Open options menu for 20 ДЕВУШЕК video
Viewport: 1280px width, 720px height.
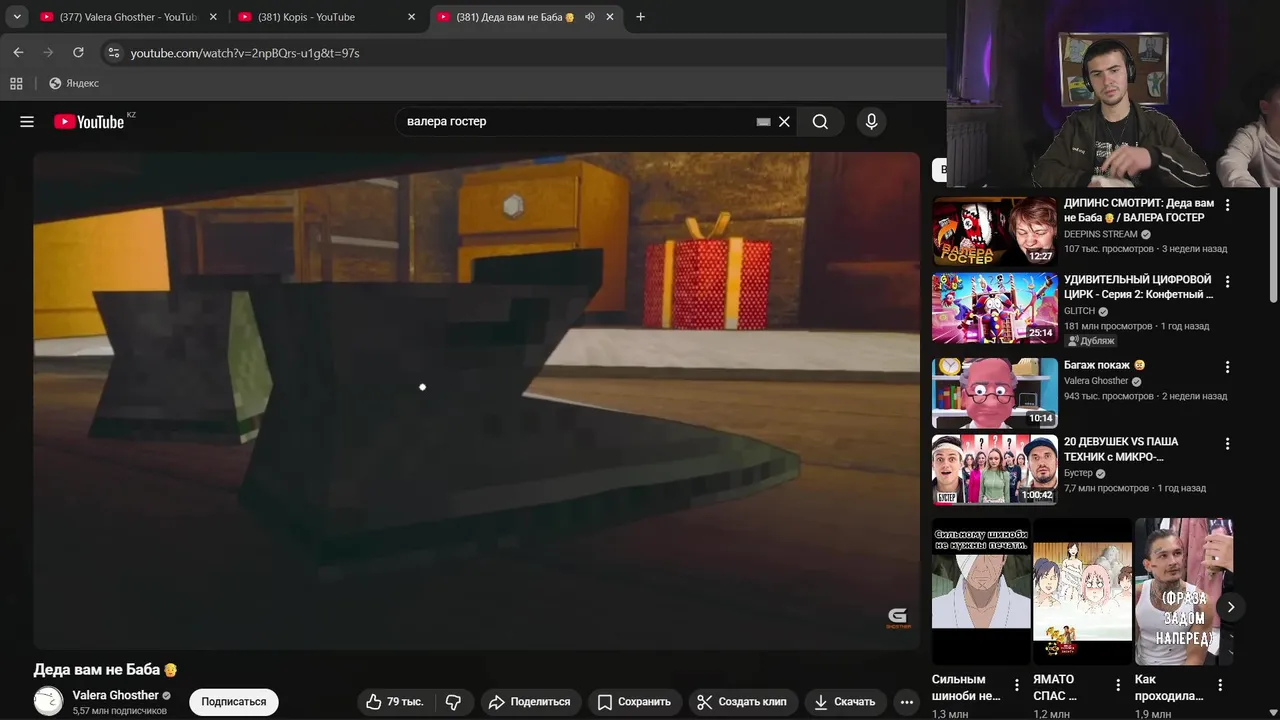coord(1227,444)
